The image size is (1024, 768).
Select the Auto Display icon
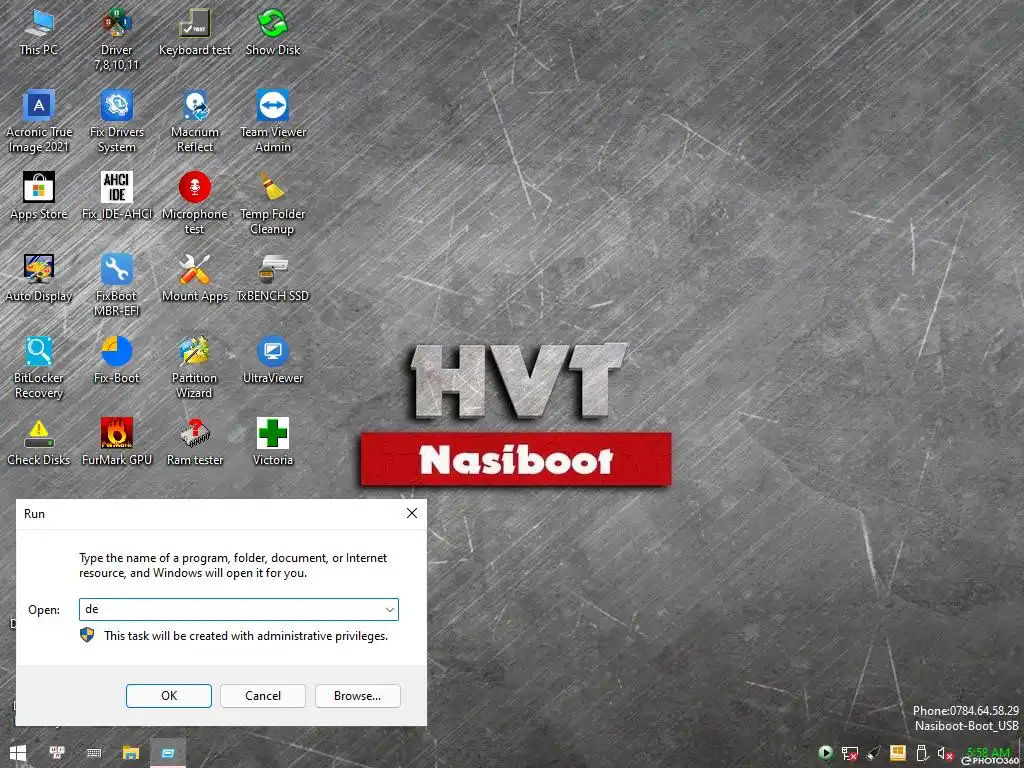click(x=39, y=278)
